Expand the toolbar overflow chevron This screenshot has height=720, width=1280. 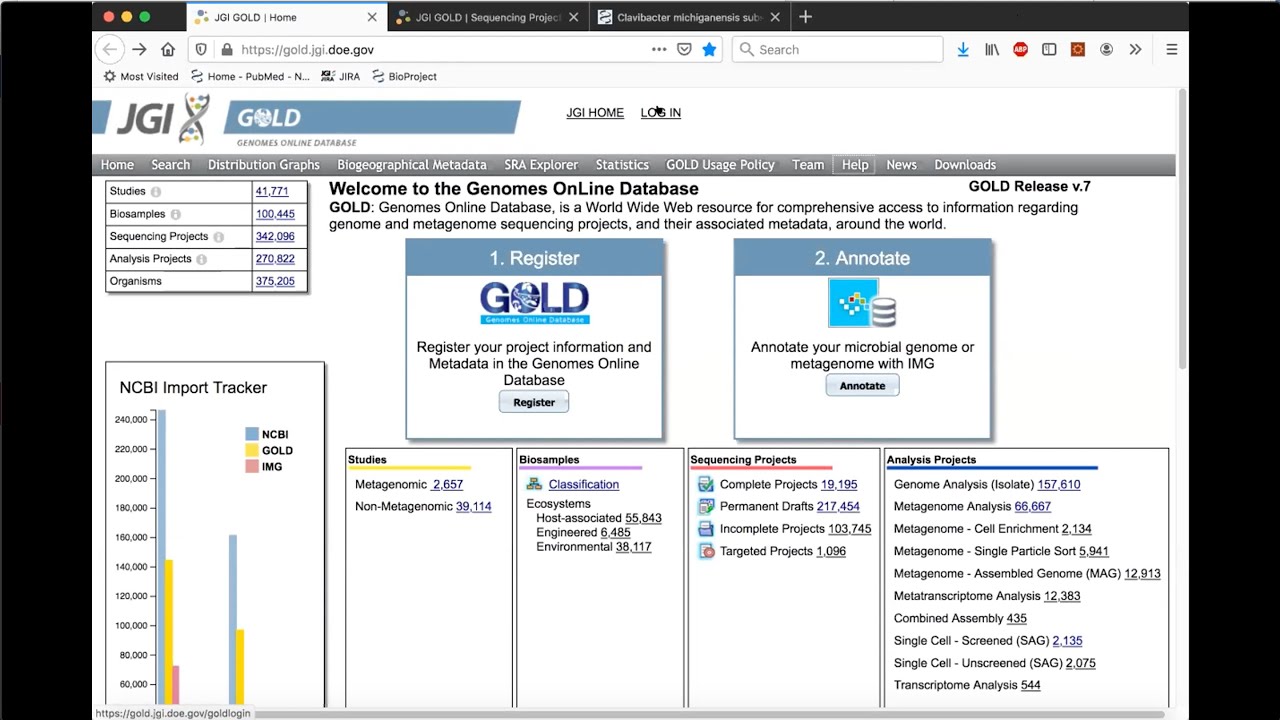1135,49
